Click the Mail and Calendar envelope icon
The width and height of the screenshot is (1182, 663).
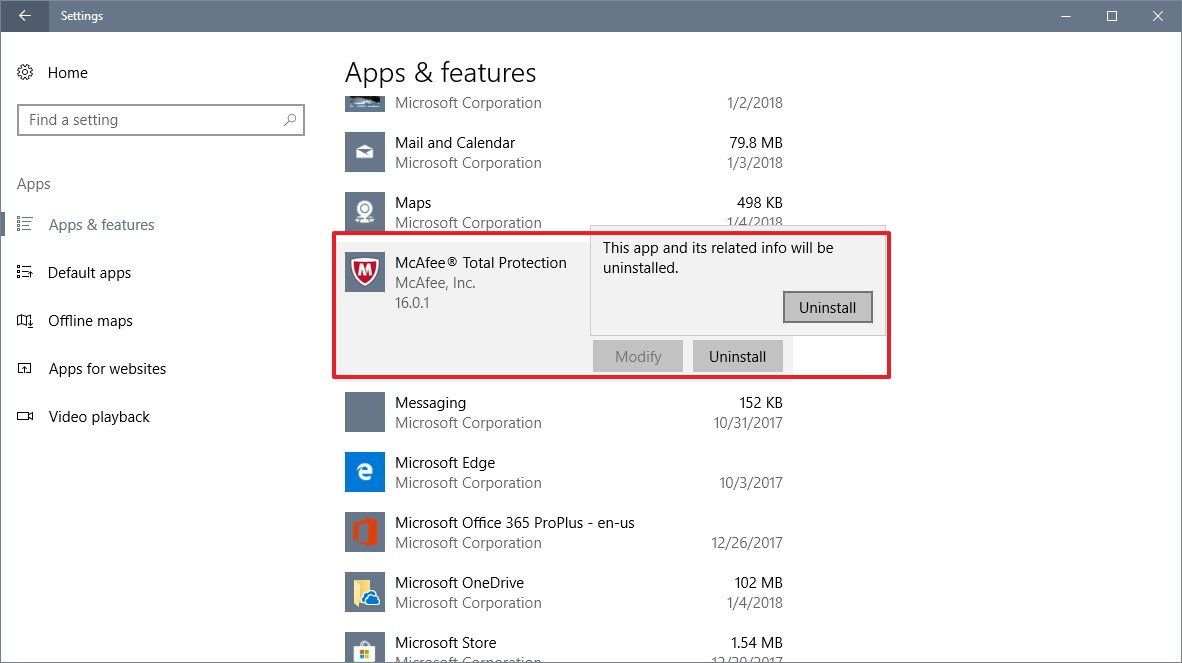[x=364, y=152]
